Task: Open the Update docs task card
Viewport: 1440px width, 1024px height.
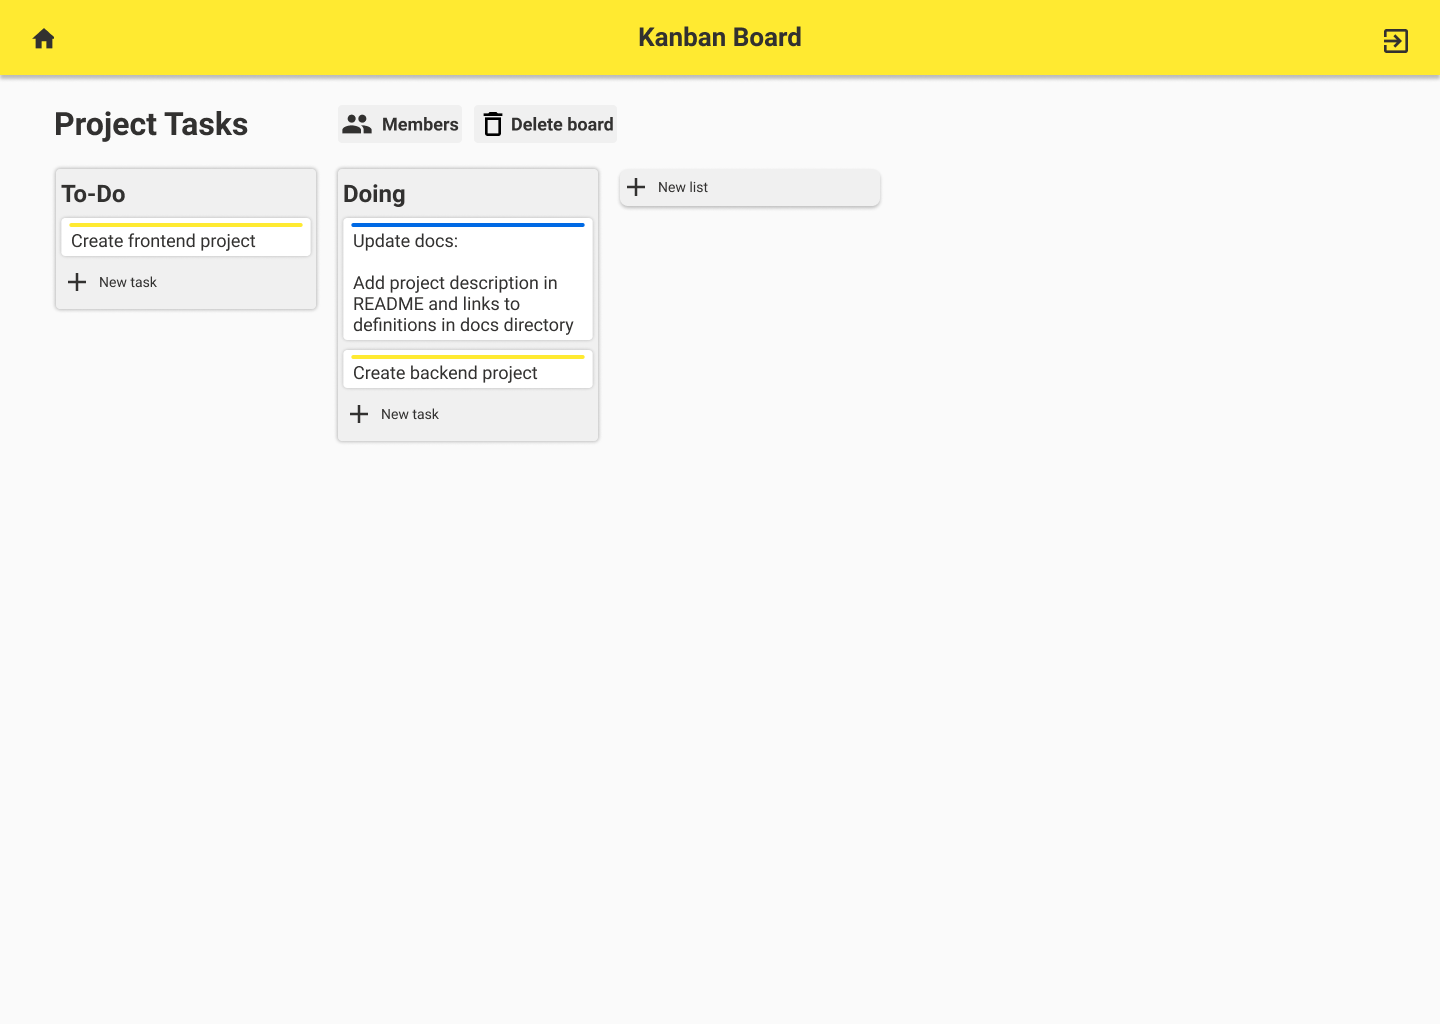Action: 468,280
